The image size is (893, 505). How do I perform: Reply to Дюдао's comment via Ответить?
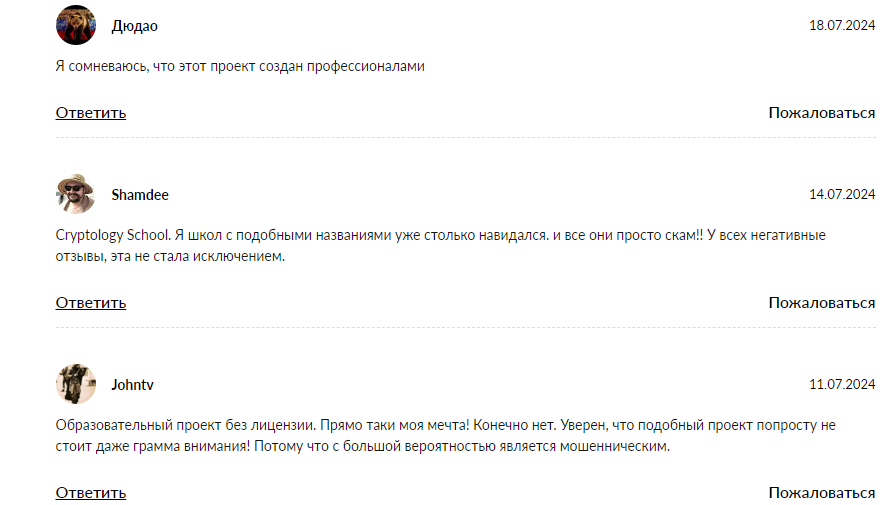click(91, 112)
